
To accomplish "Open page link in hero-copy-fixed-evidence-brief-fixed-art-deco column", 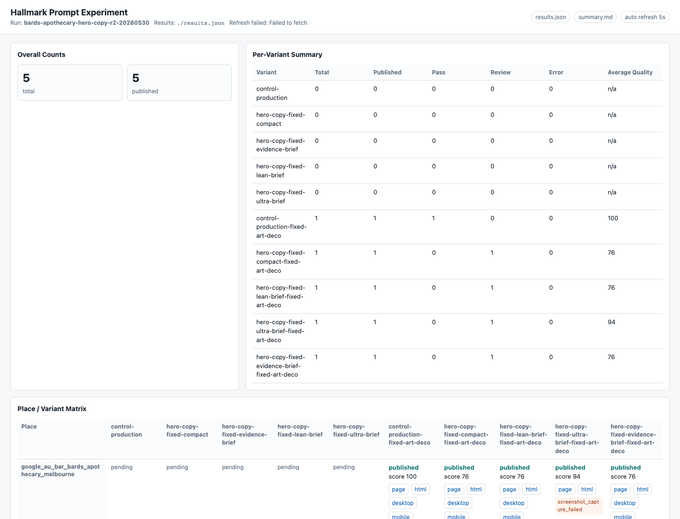I will click(620, 489).
